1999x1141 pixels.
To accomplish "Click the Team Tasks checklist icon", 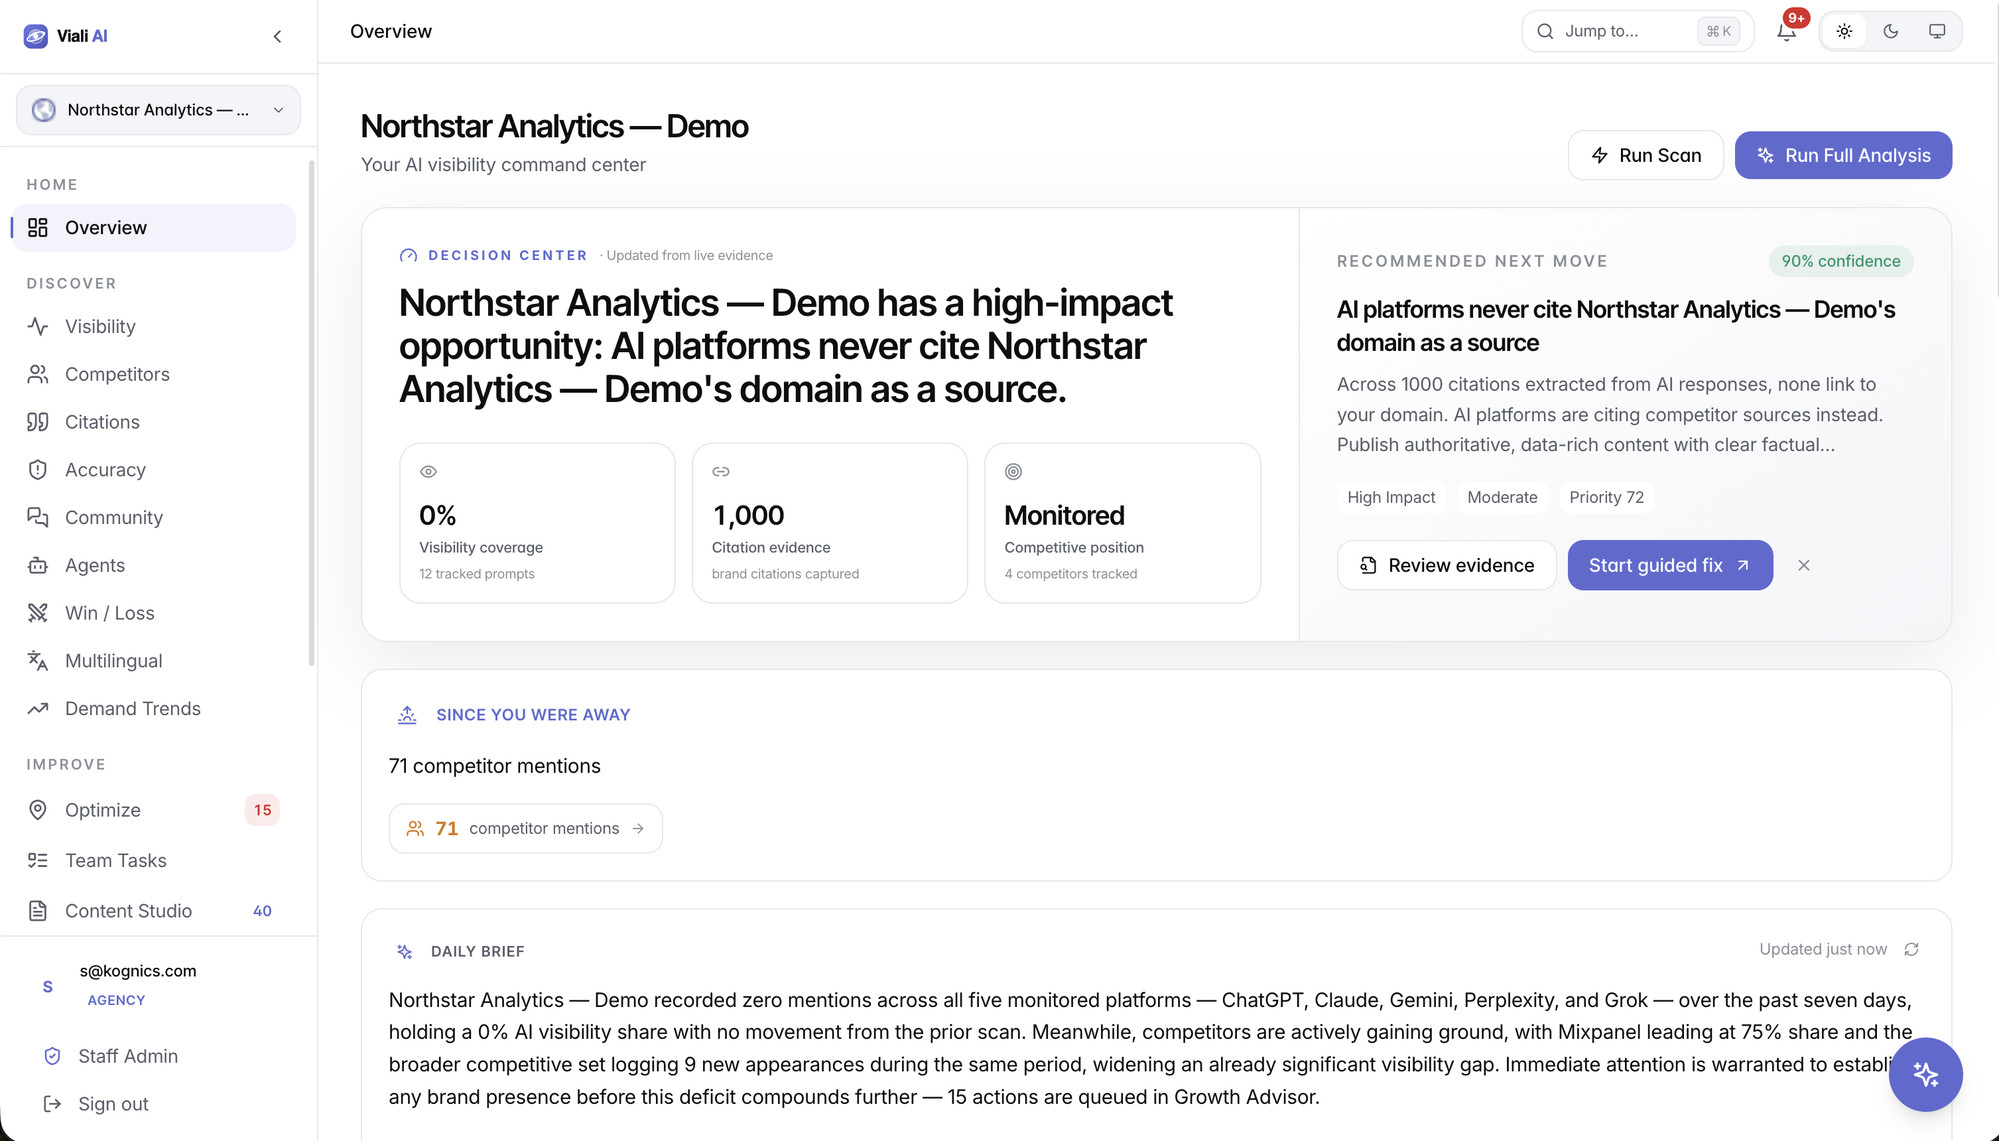I will coord(38,860).
